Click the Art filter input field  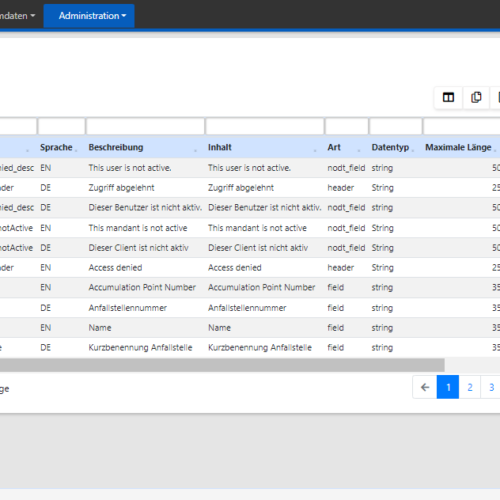coord(347,126)
